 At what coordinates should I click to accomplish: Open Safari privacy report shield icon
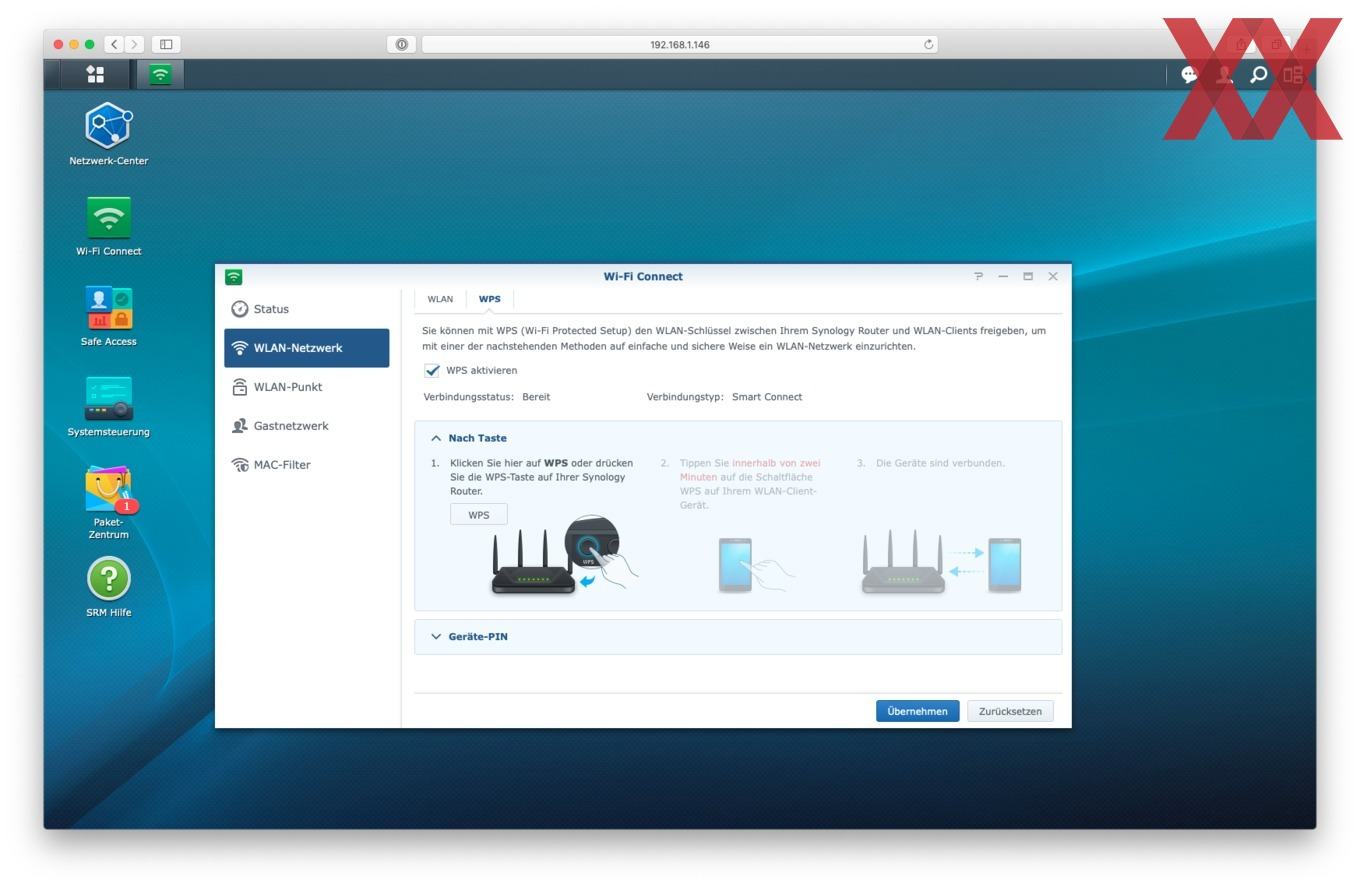pyautogui.click(x=401, y=44)
